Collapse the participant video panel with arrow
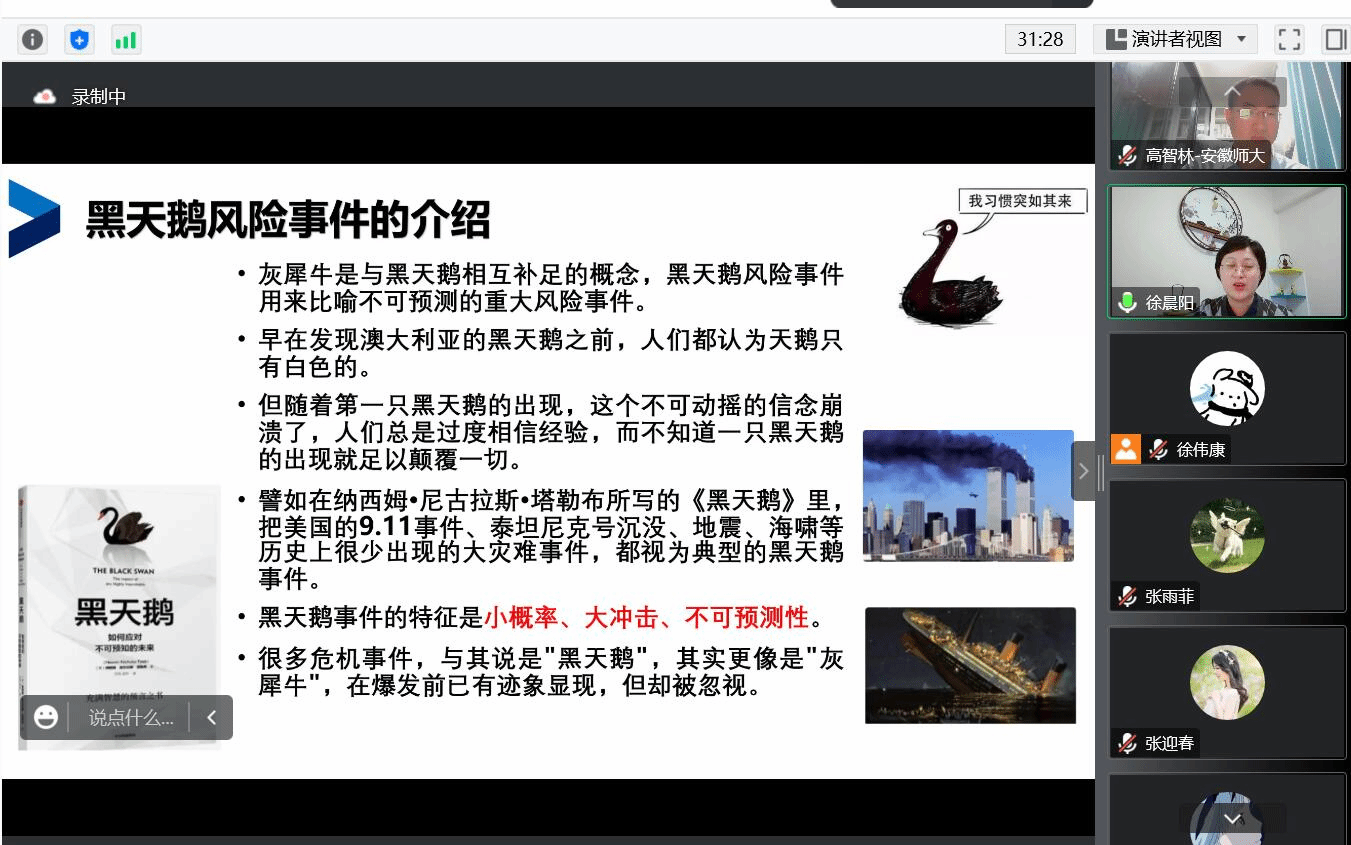 pos(1083,470)
